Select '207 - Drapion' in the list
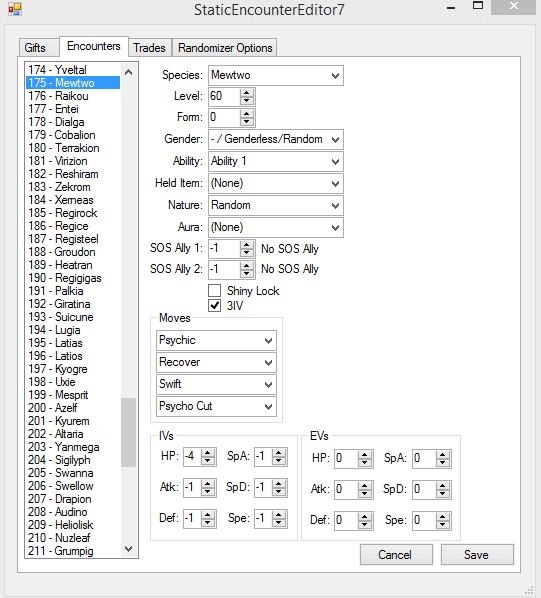 click(73, 499)
